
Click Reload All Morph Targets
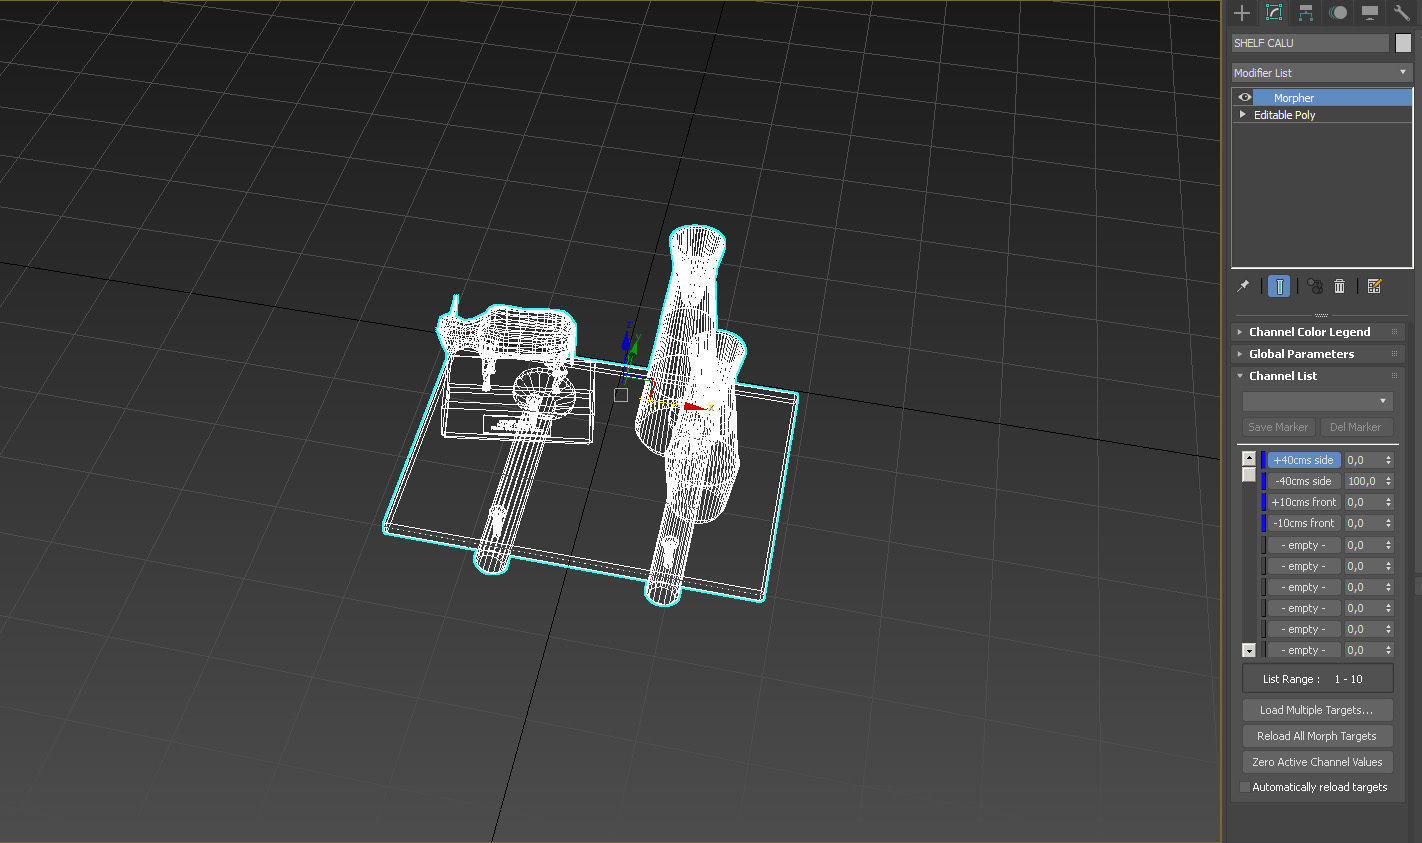tap(1317, 736)
